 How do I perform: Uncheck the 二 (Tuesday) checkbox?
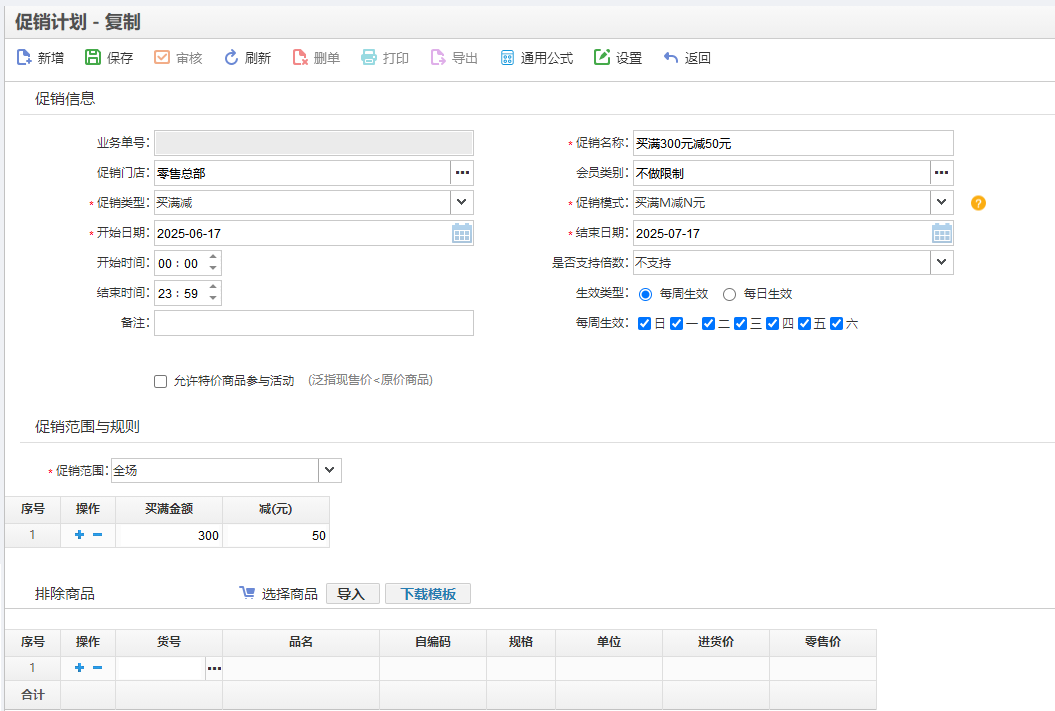[708, 324]
